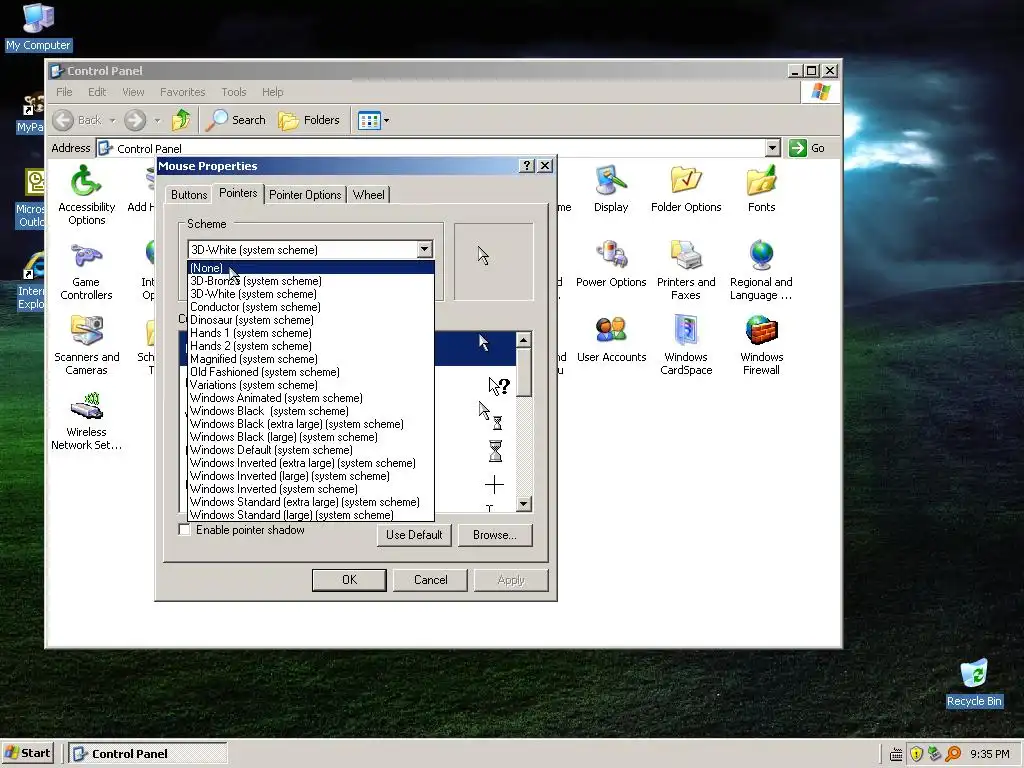
Task: Enable pointer shadow checkbox
Action: (x=185, y=530)
